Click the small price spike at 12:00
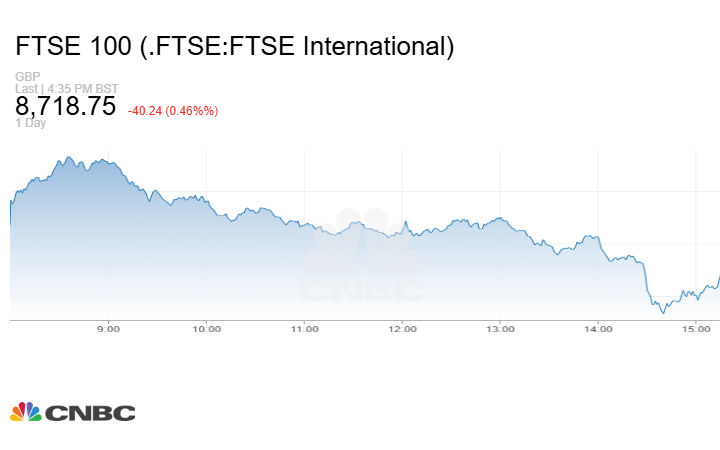 (405, 222)
